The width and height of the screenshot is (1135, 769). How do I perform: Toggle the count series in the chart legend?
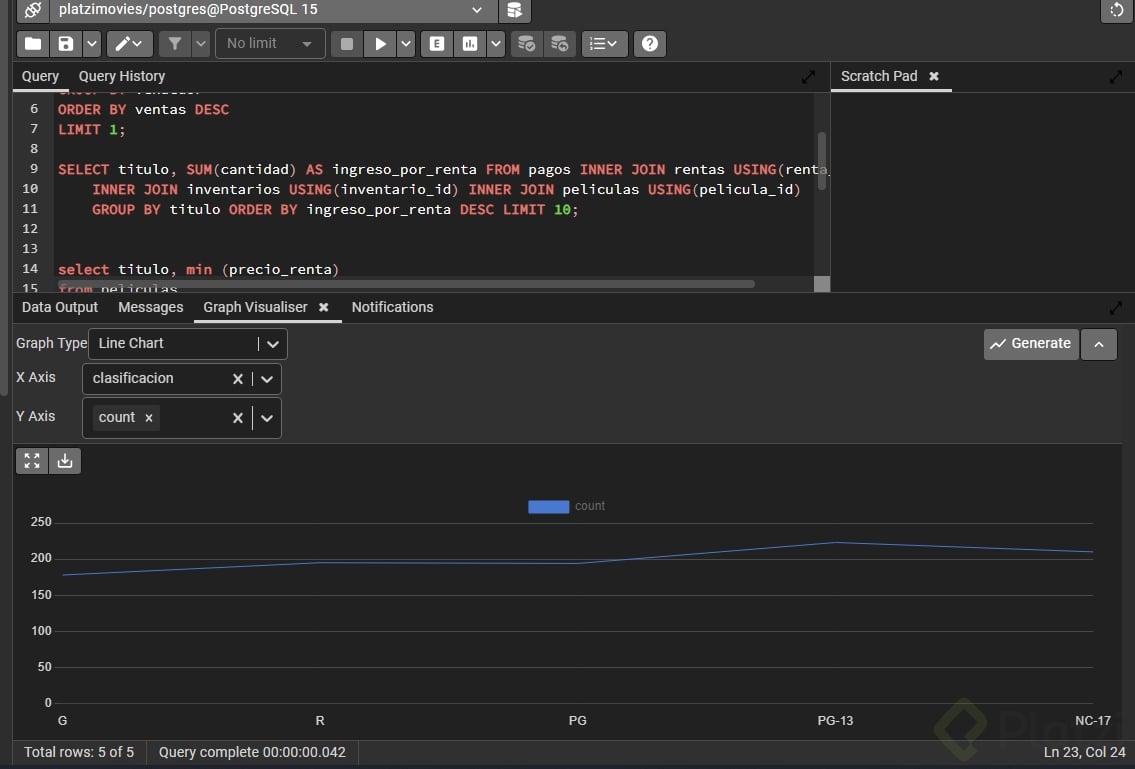point(566,506)
